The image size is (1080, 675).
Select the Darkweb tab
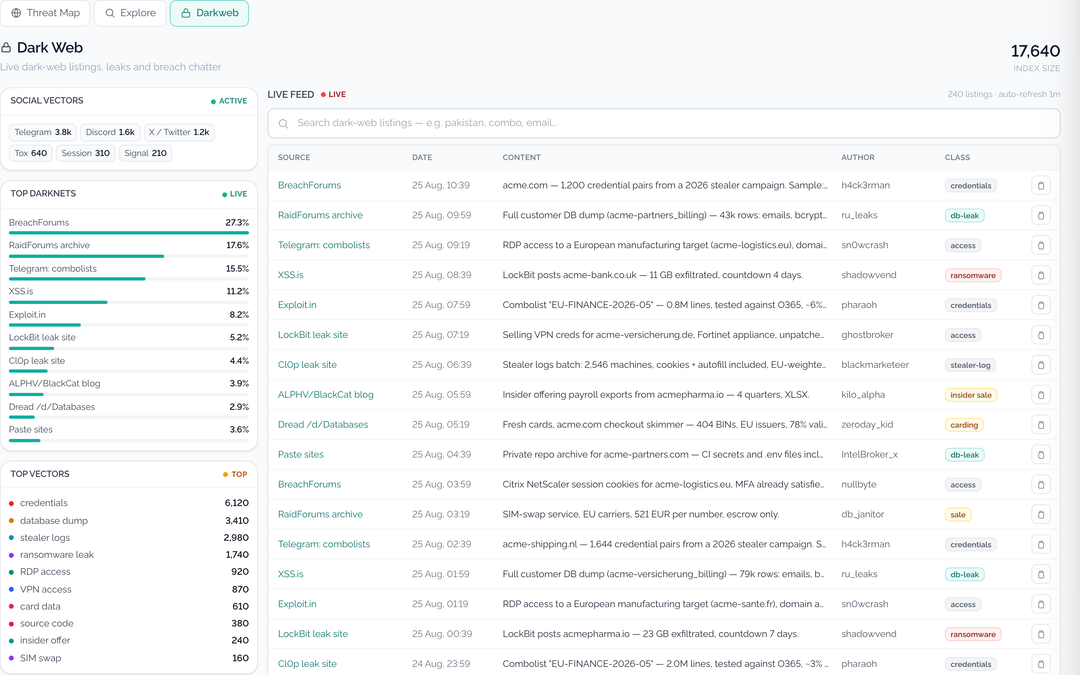(209, 13)
